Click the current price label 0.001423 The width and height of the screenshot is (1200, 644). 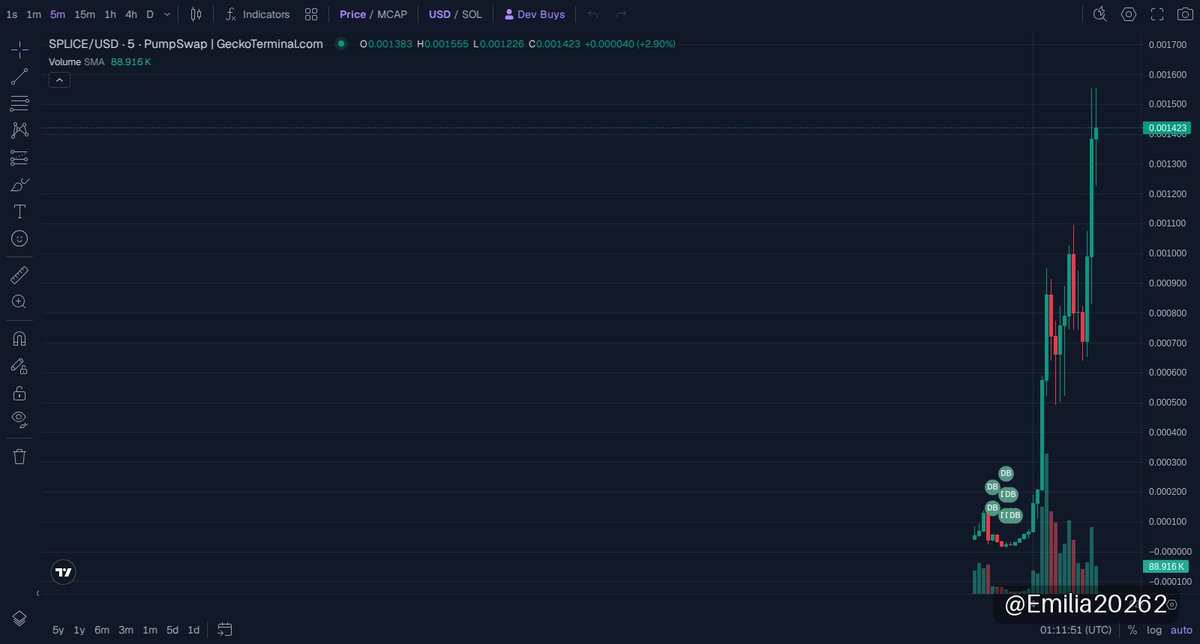tap(1167, 128)
